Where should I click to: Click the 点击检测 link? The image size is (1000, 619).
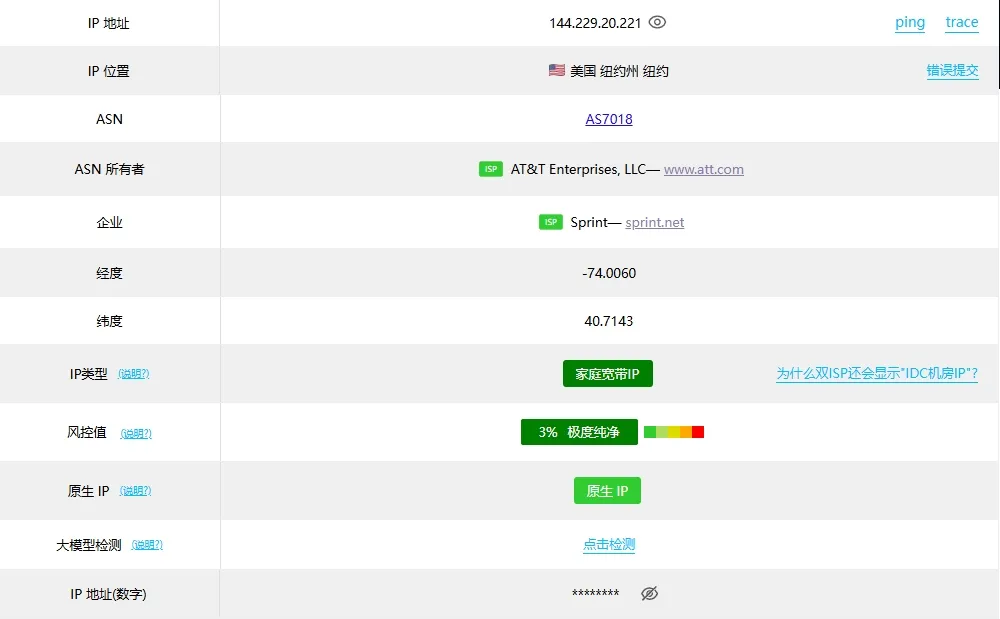(x=609, y=544)
